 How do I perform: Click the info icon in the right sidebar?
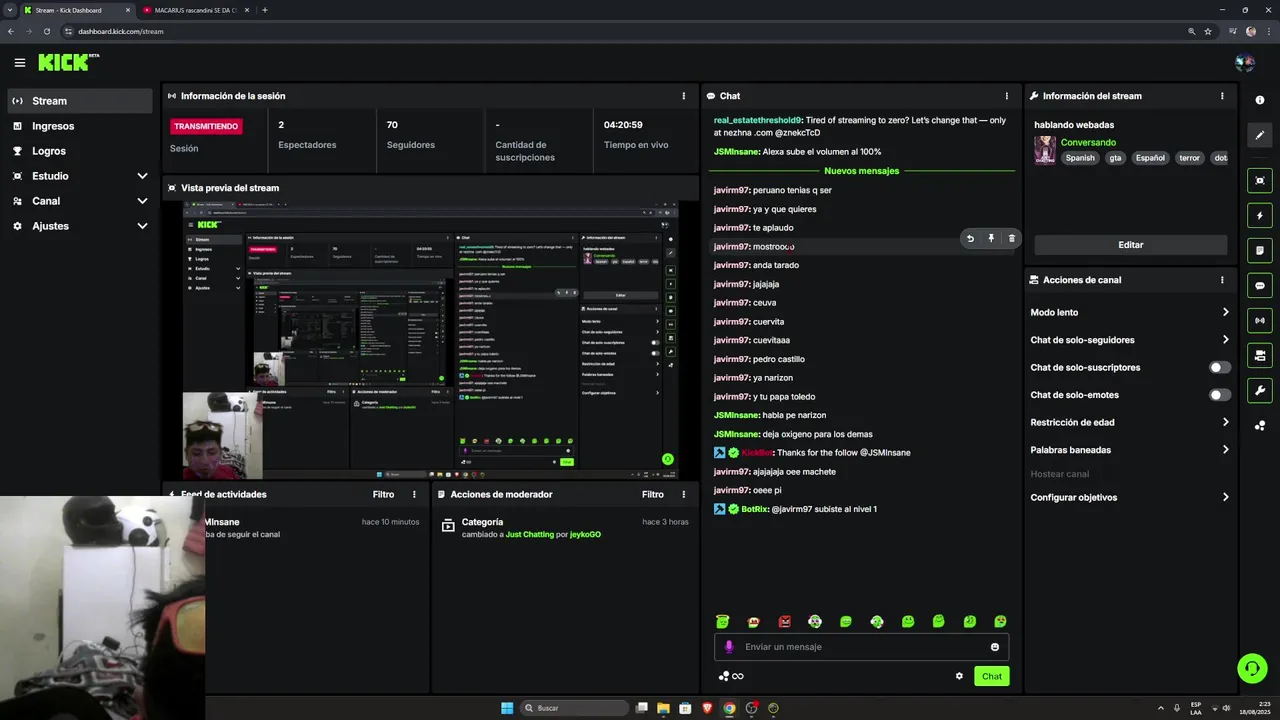(x=1260, y=100)
